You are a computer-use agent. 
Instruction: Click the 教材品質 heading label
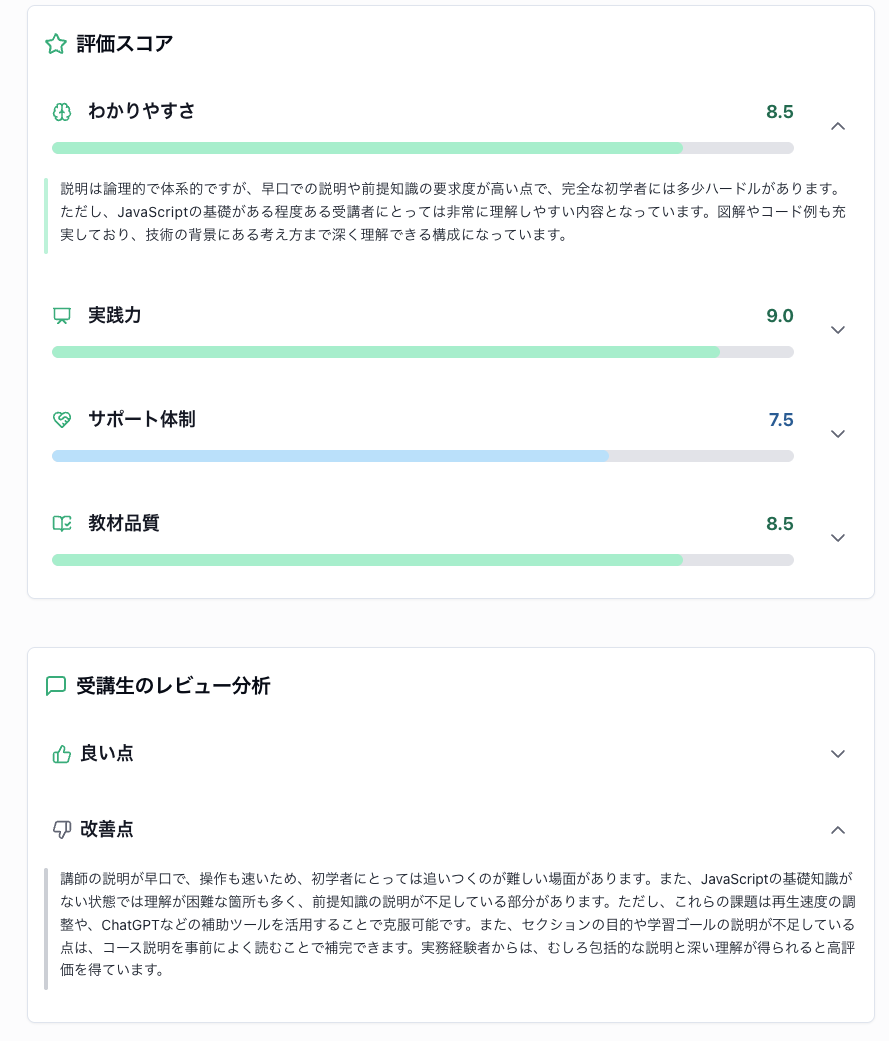pyautogui.click(x=123, y=523)
